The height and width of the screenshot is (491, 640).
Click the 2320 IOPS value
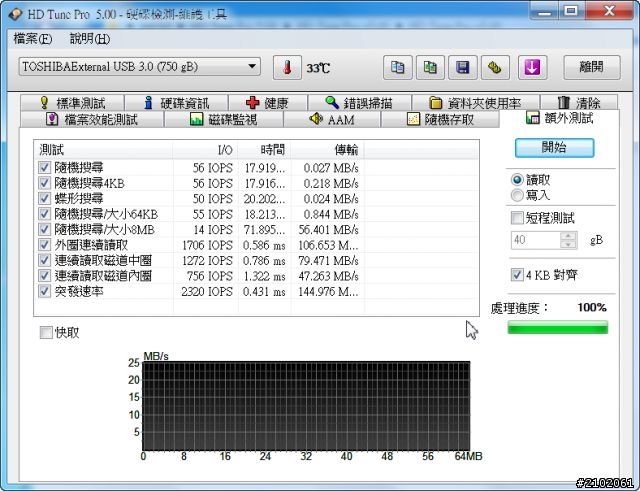point(207,291)
